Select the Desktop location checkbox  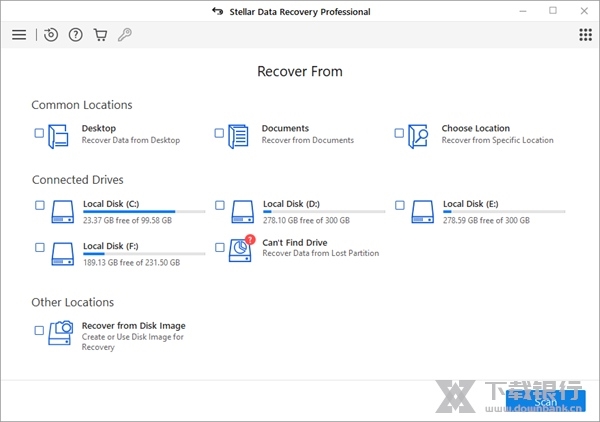pyautogui.click(x=39, y=133)
